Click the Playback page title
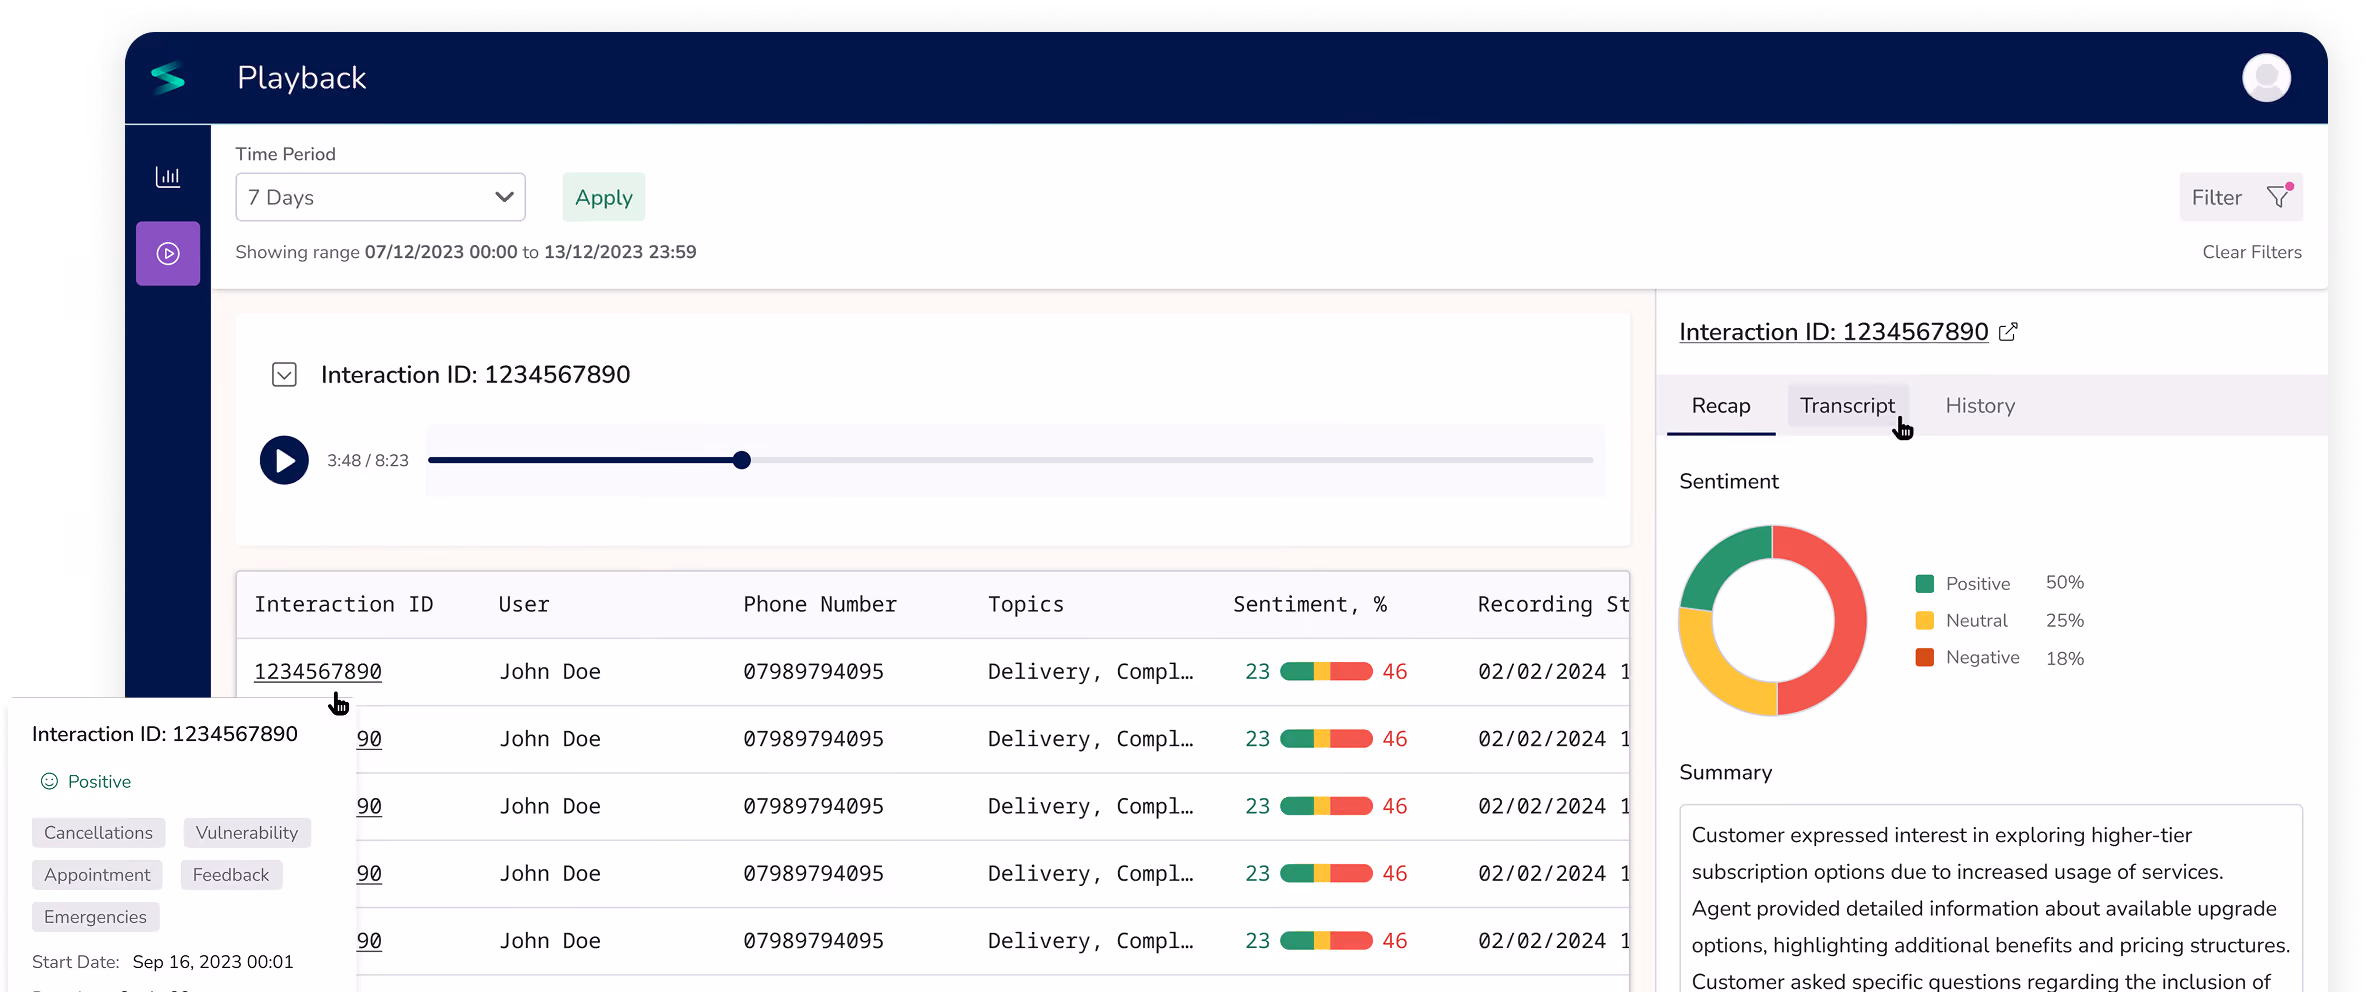Image resolution: width=2368 pixels, height=992 pixels. point(302,78)
